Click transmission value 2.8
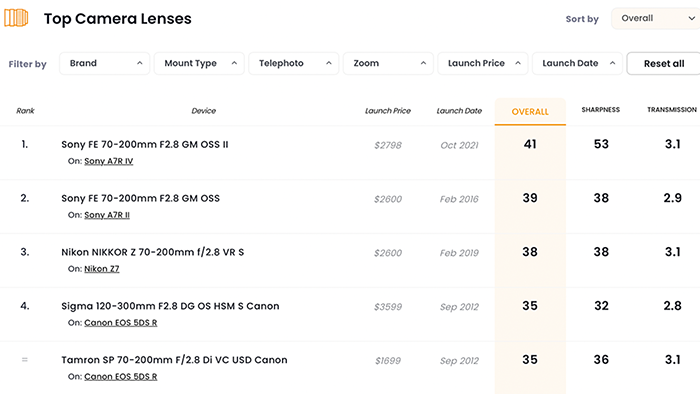The height and width of the screenshot is (394, 700). pos(672,306)
